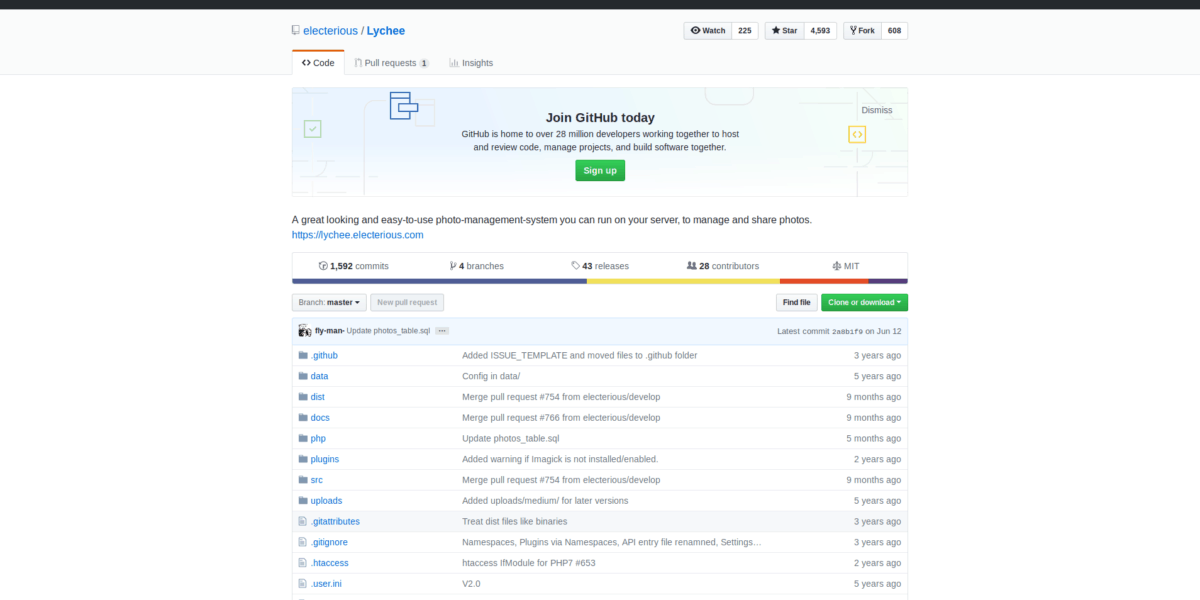Open the Branch: master dropdown
1200x600 pixels.
(x=328, y=302)
